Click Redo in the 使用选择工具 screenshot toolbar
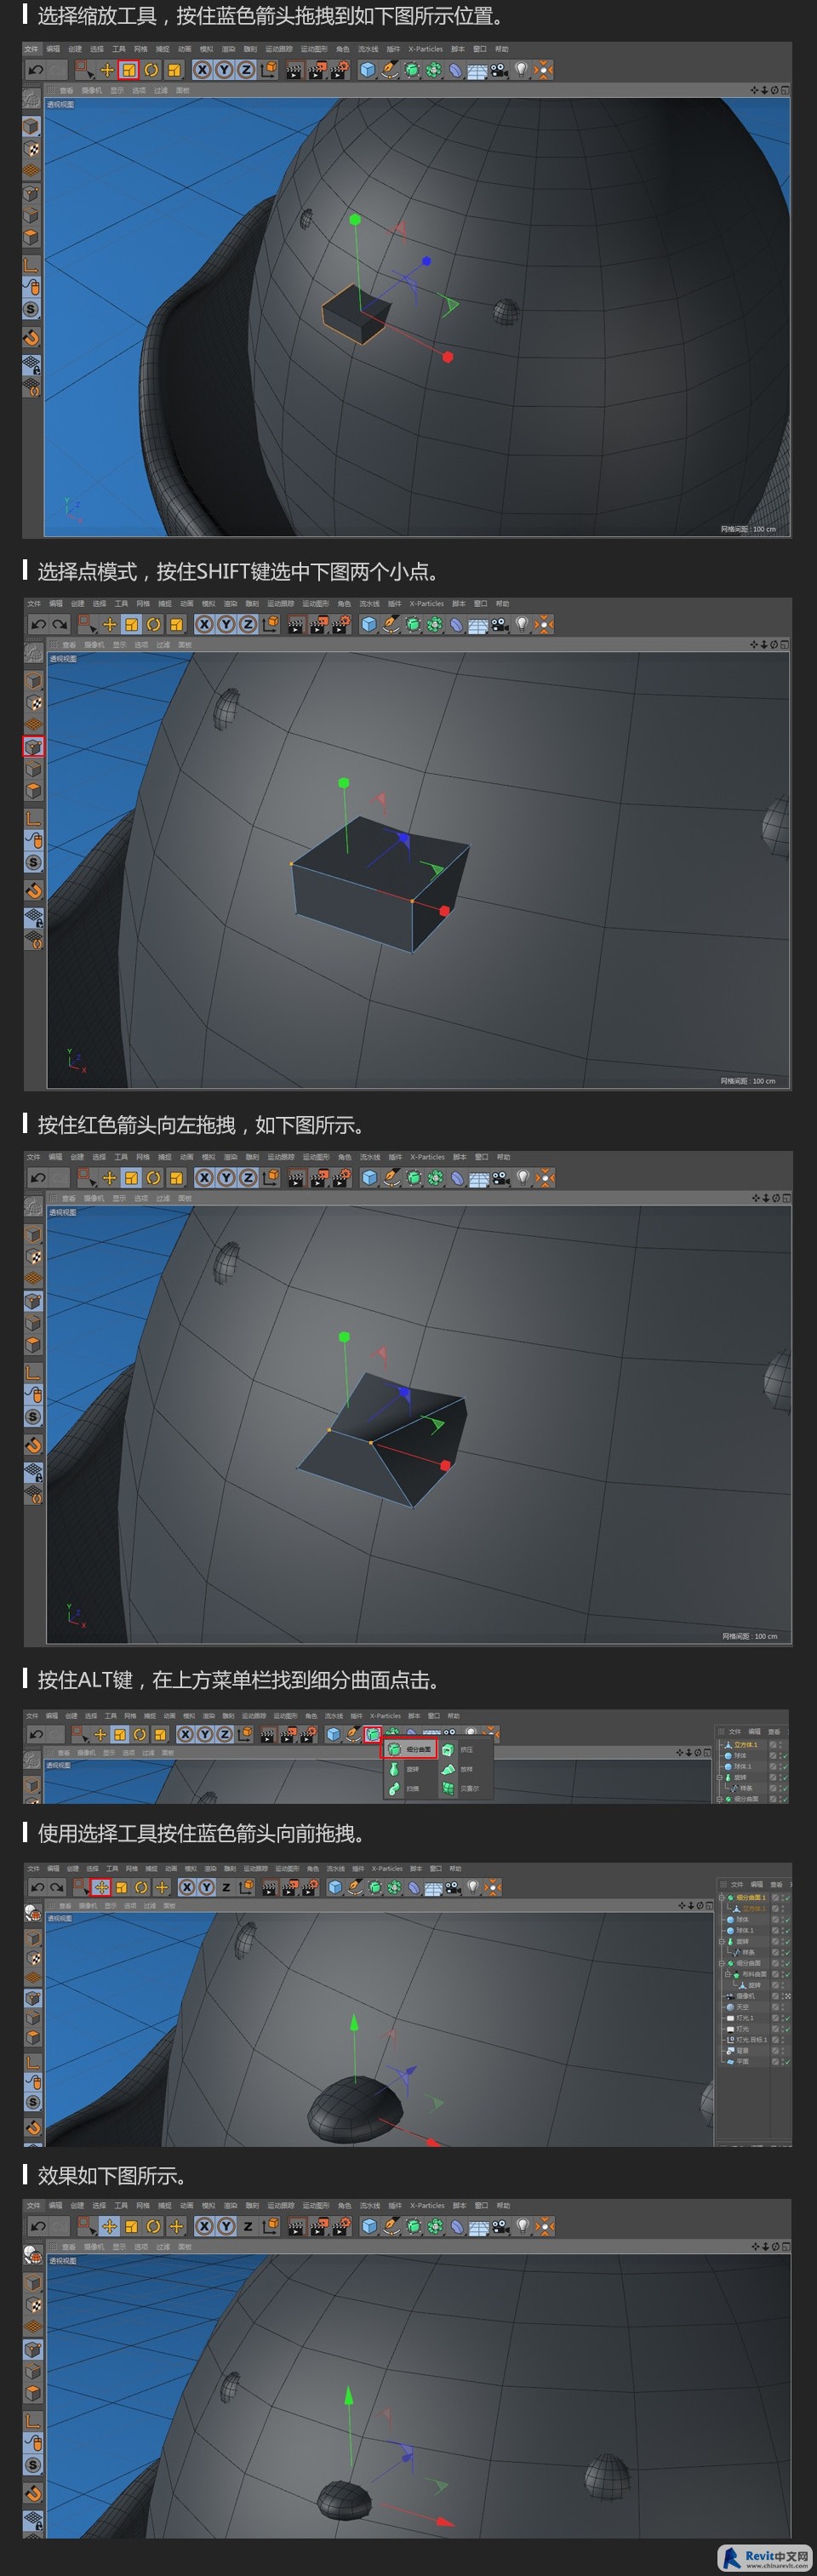This screenshot has width=817, height=2576. [55, 1887]
